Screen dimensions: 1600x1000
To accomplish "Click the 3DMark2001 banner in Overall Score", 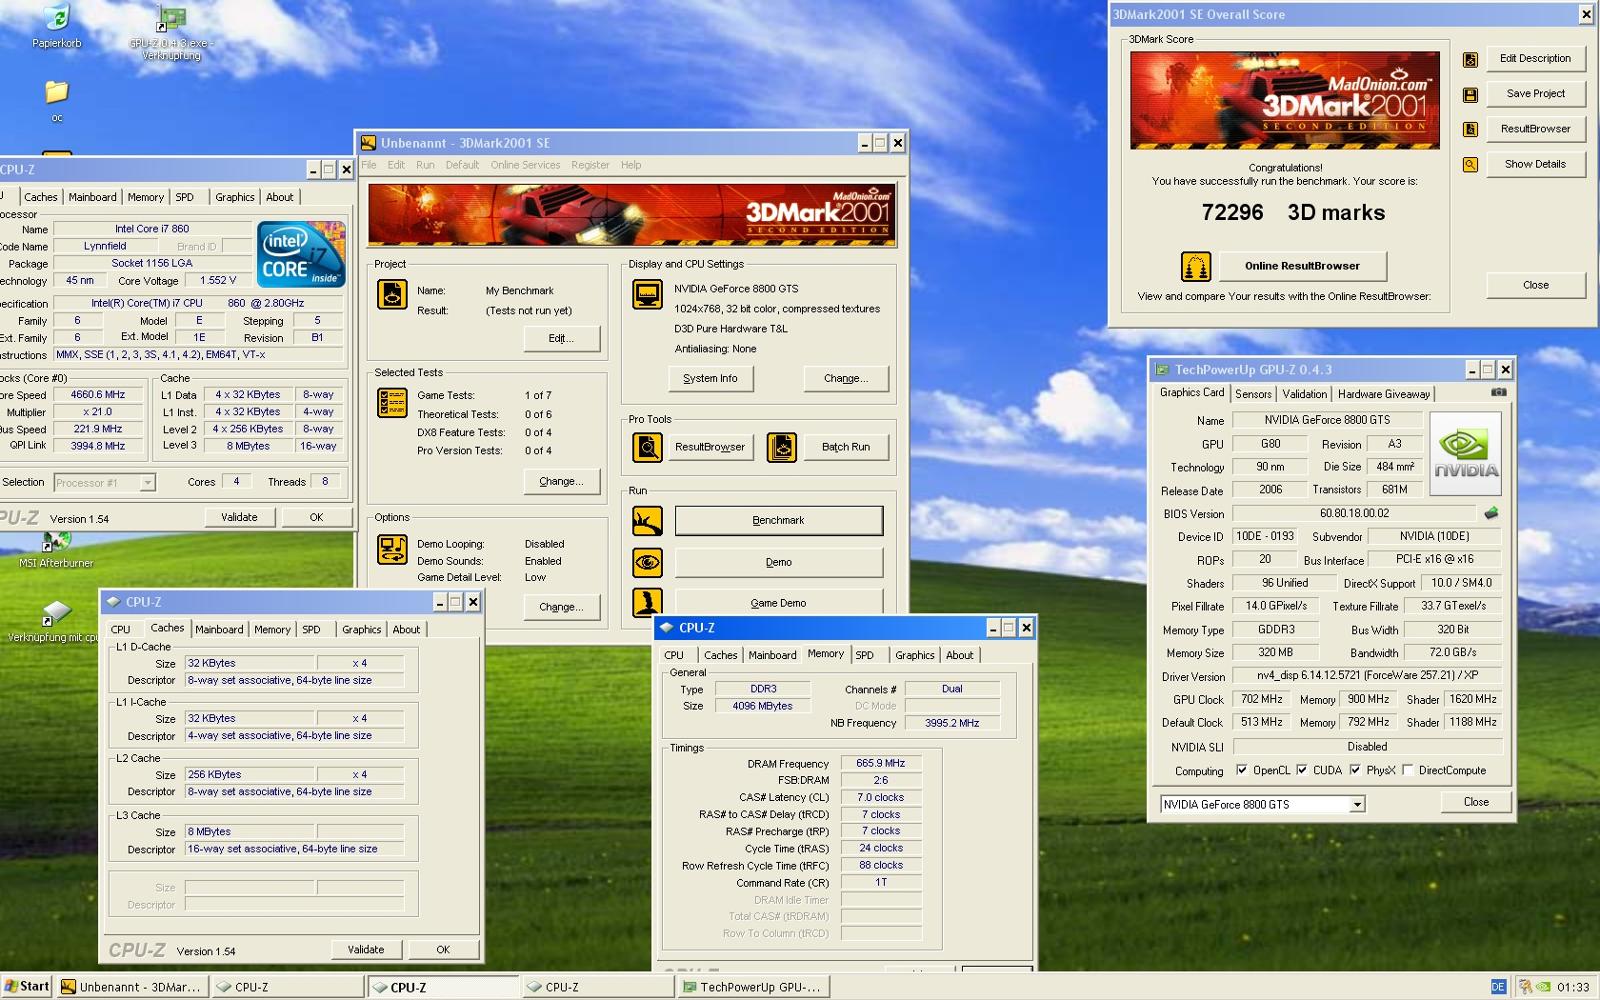I will pyautogui.click(x=1284, y=100).
